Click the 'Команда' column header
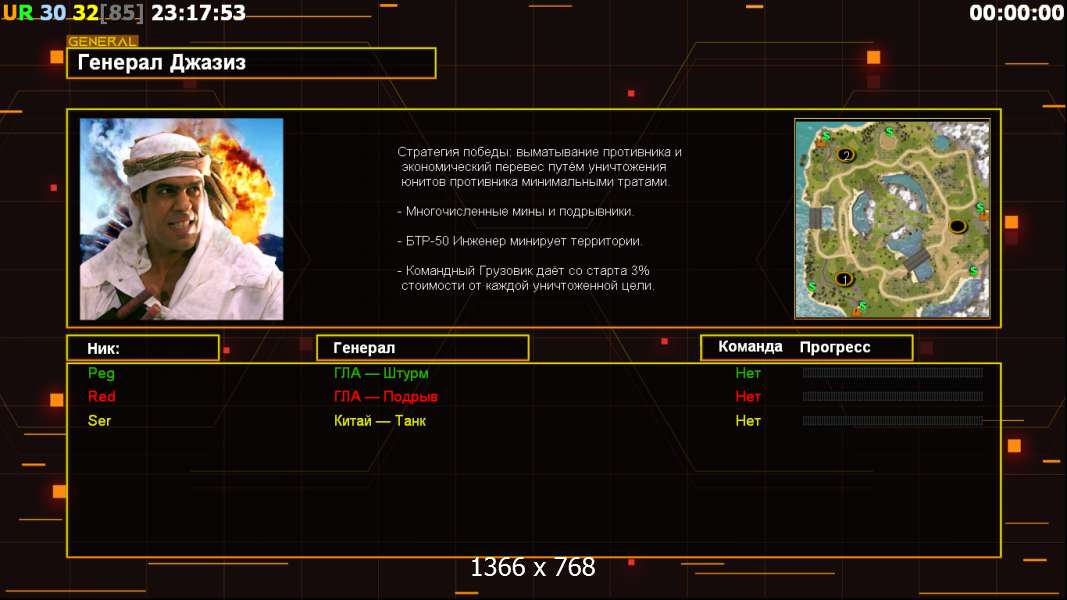 750,347
